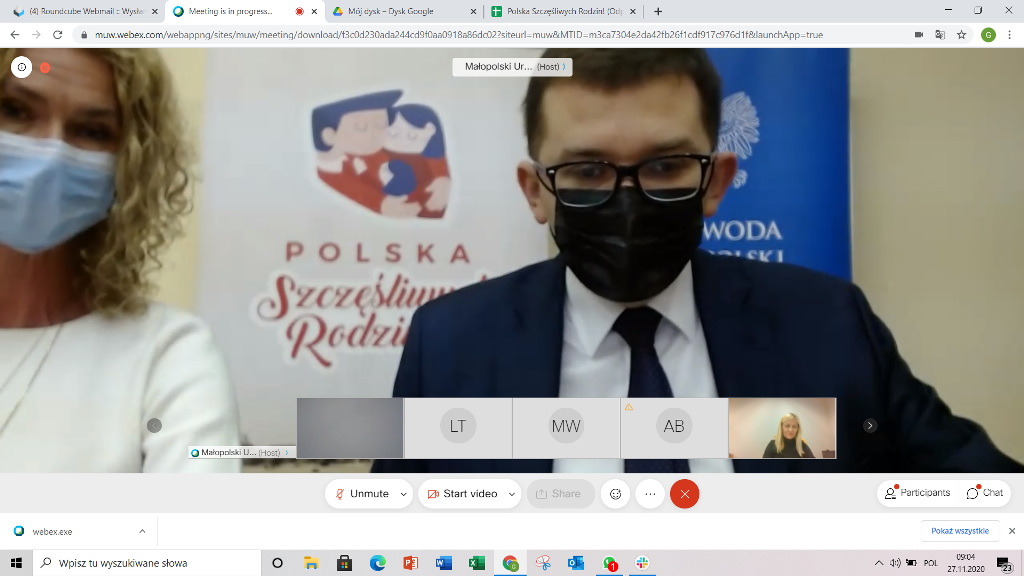
Task: Click the site lock icon in address bar
Action: click(x=84, y=35)
